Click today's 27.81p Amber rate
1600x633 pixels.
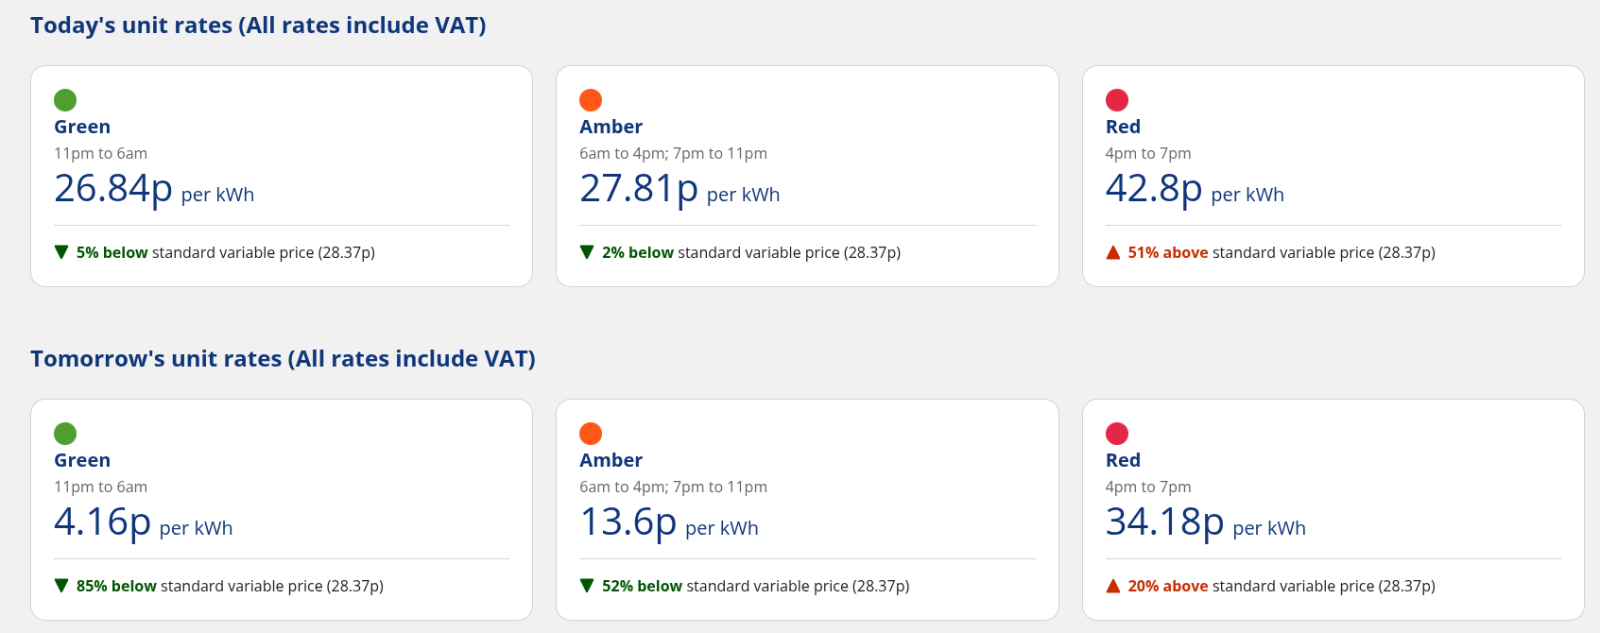point(639,188)
